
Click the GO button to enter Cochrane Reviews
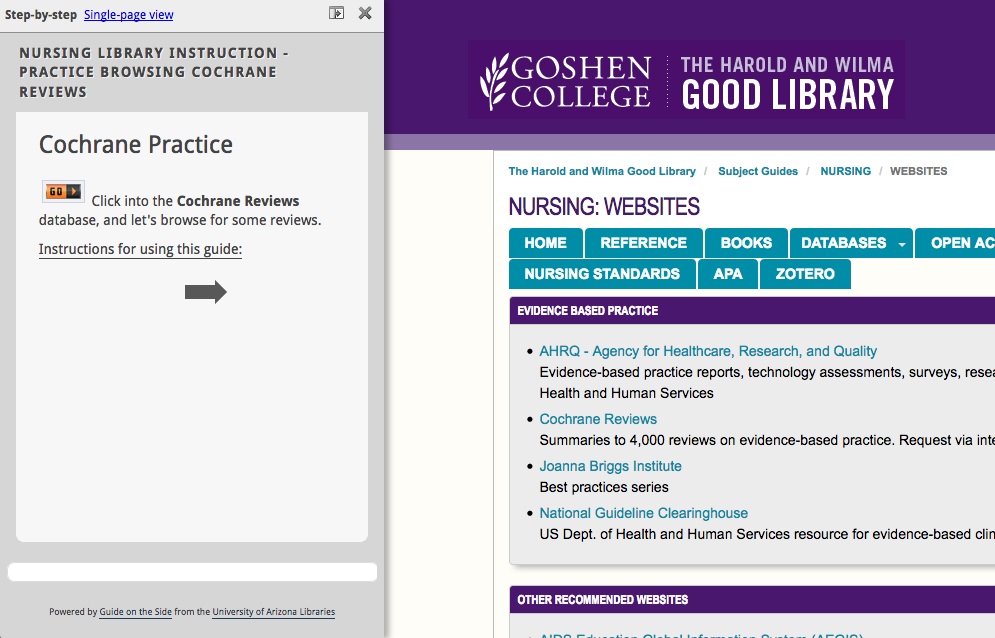[60, 189]
